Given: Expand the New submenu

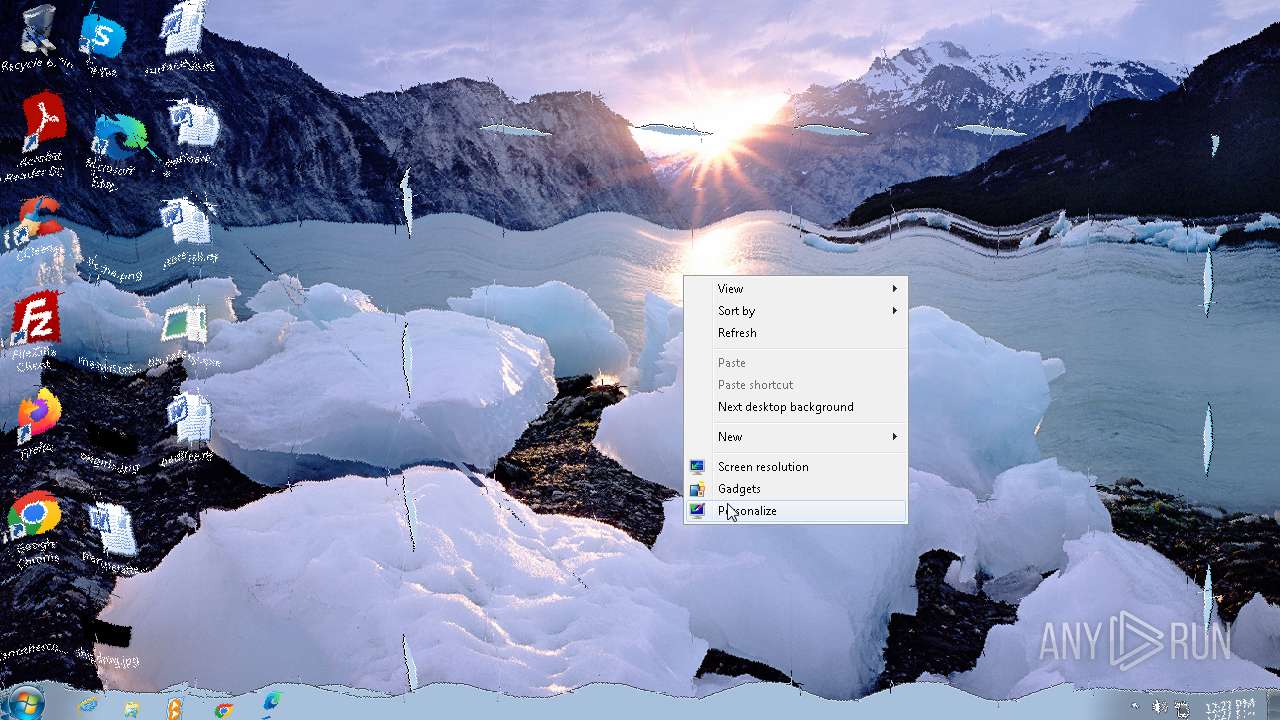Looking at the screenshot, I should point(796,436).
